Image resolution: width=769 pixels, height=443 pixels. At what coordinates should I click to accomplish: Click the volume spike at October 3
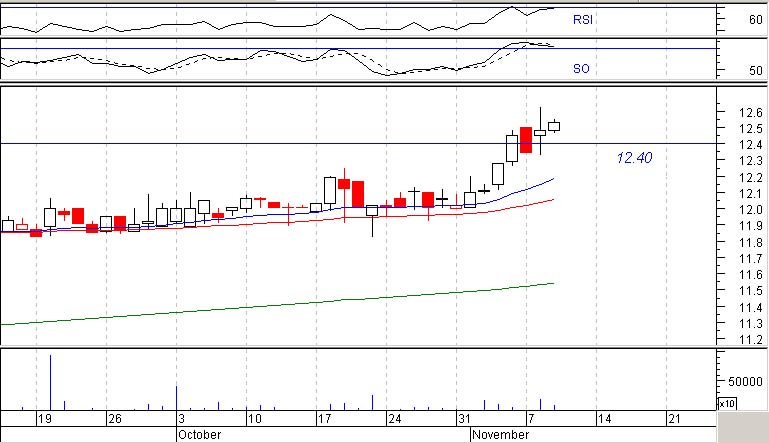pyautogui.click(x=177, y=398)
